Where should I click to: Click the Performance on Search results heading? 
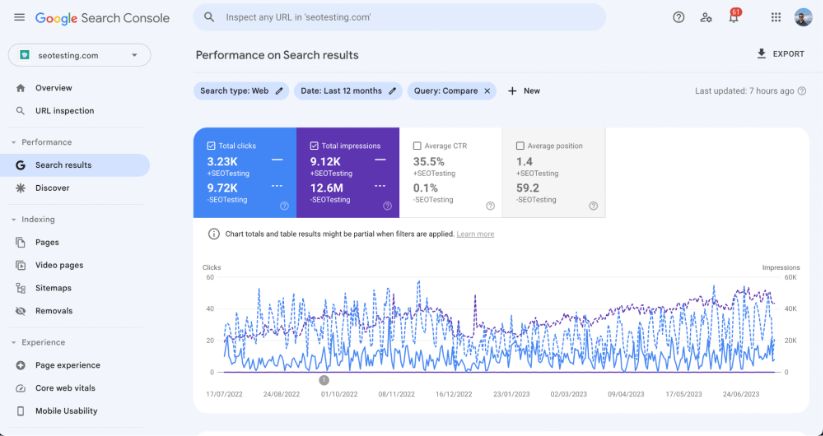click(x=277, y=55)
